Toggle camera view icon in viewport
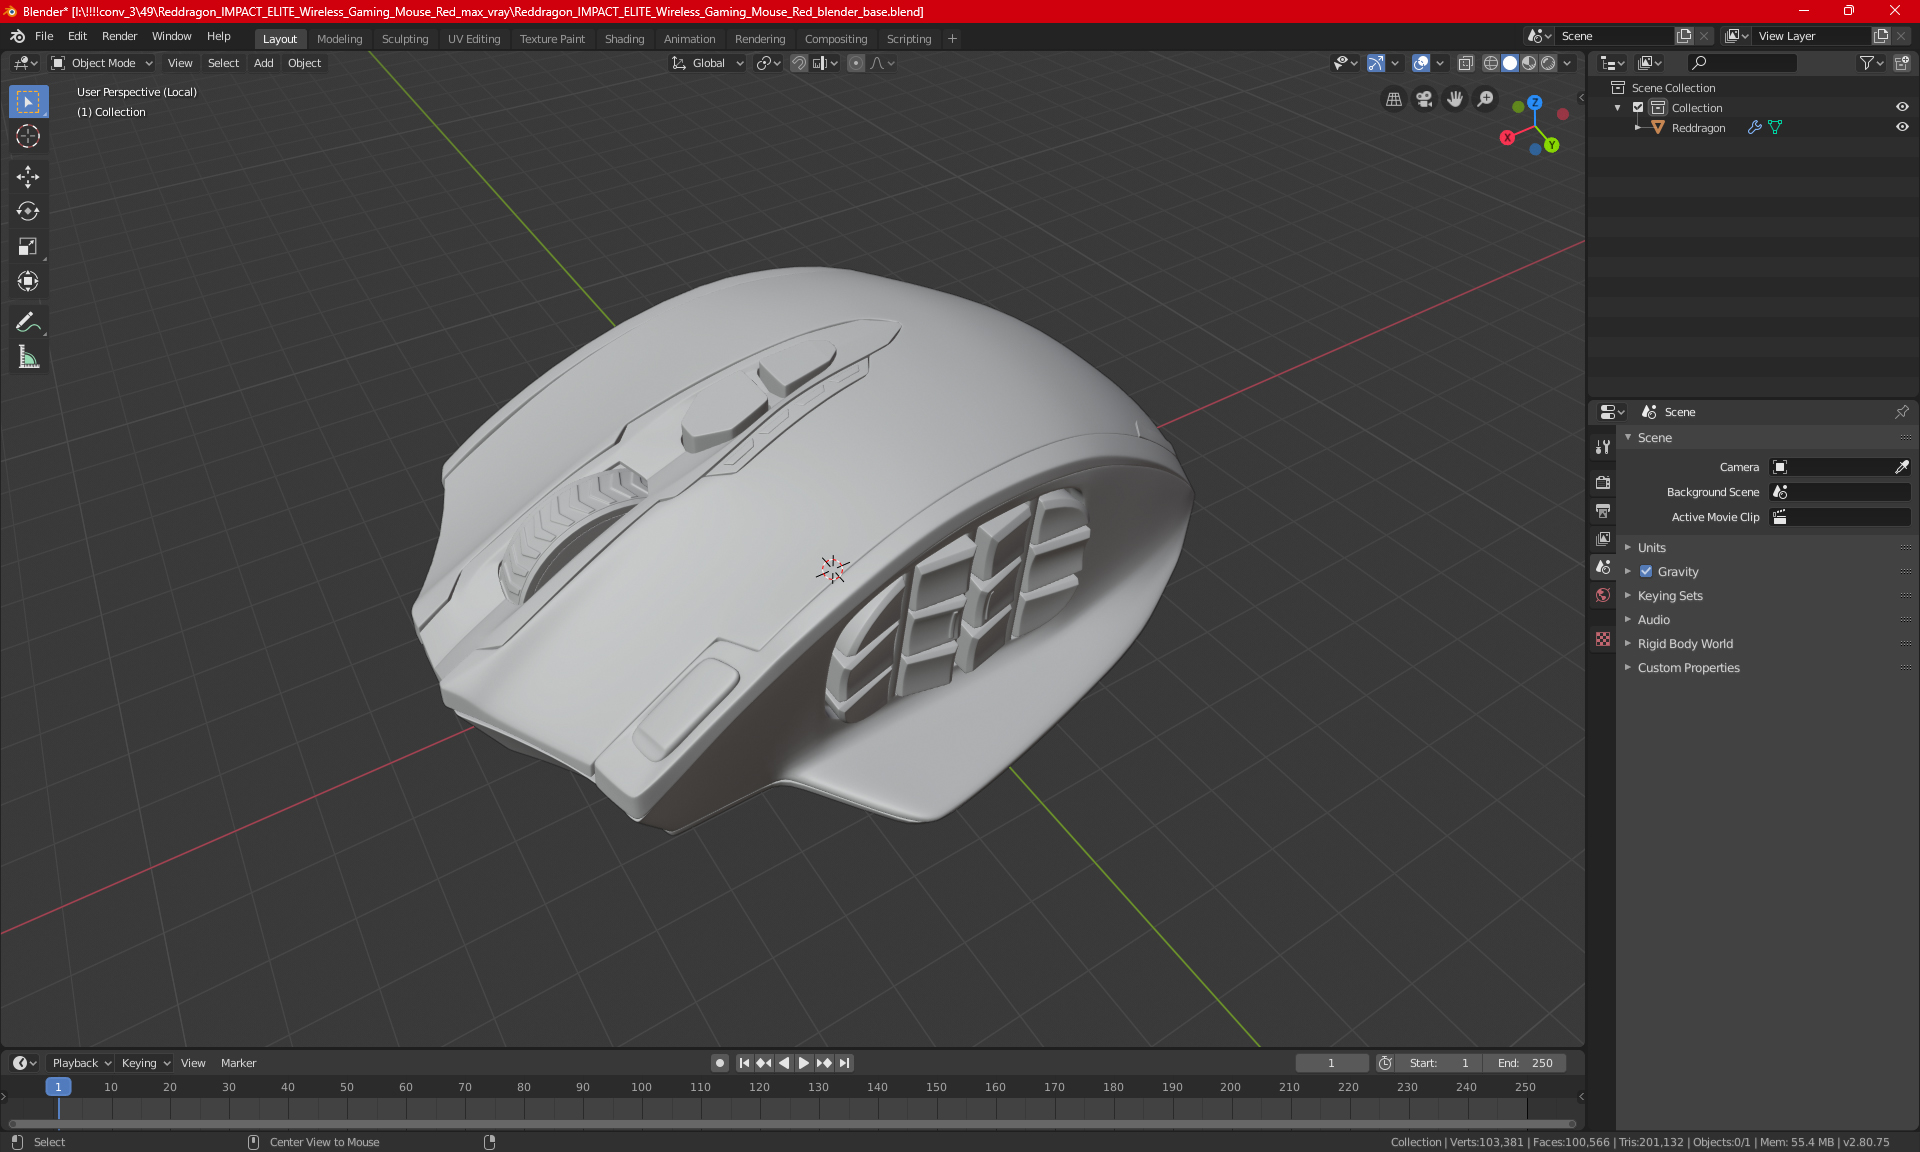The image size is (1920, 1152). point(1424,99)
